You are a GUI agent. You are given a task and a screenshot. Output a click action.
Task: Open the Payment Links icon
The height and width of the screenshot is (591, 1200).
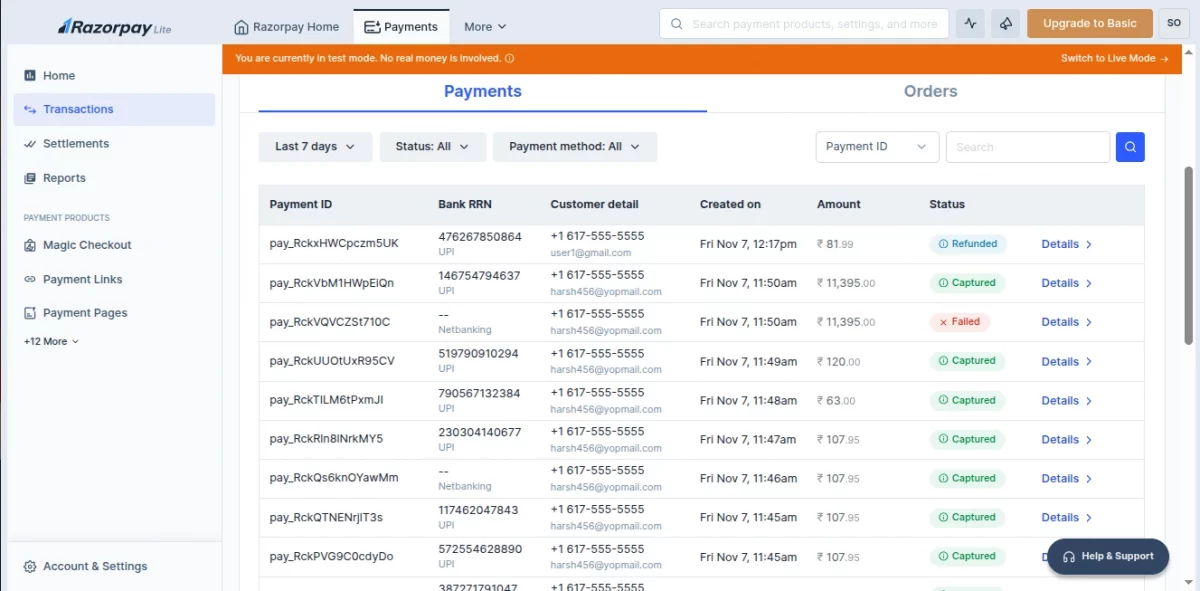(31, 278)
